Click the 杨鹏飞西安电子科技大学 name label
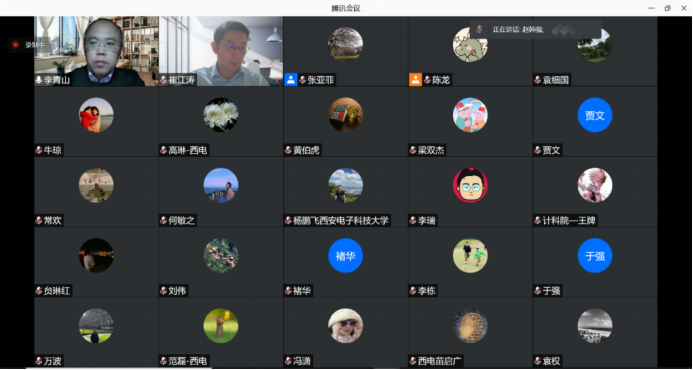Image resolution: width=693 pixels, height=370 pixels. tap(341, 220)
